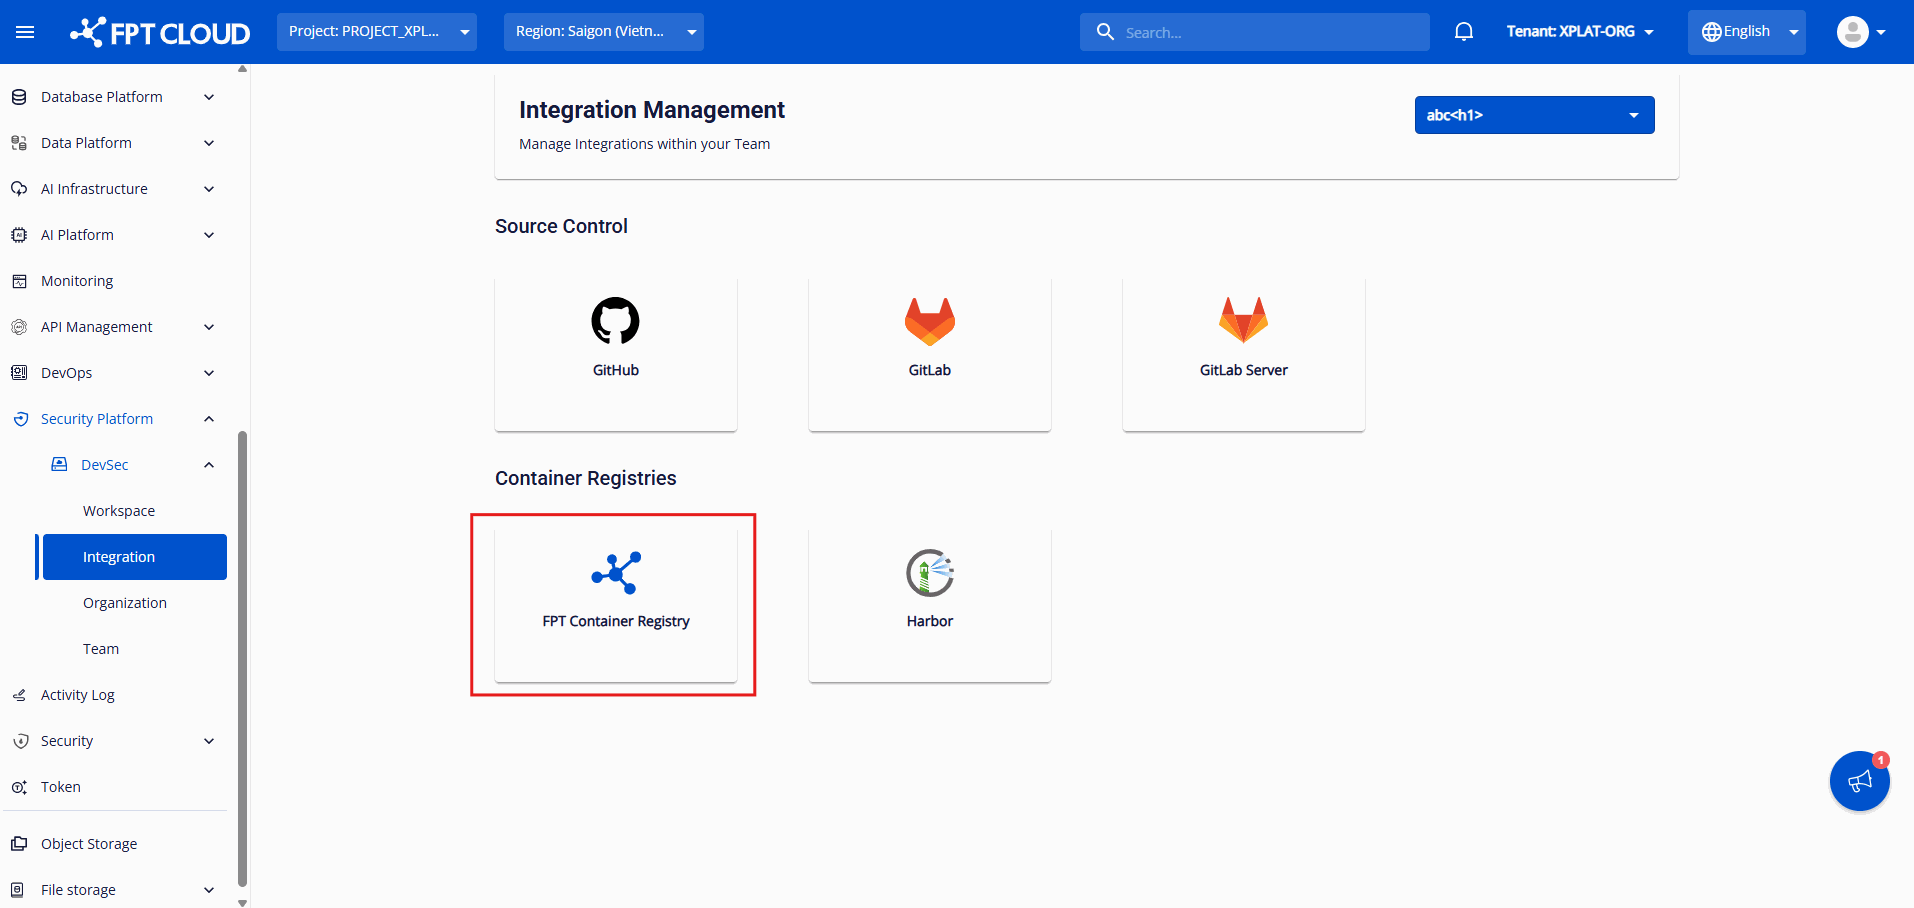Click the DevOps sidebar icon
Screen dimensions: 1914x908
pyautogui.click(x=19, y=373)
